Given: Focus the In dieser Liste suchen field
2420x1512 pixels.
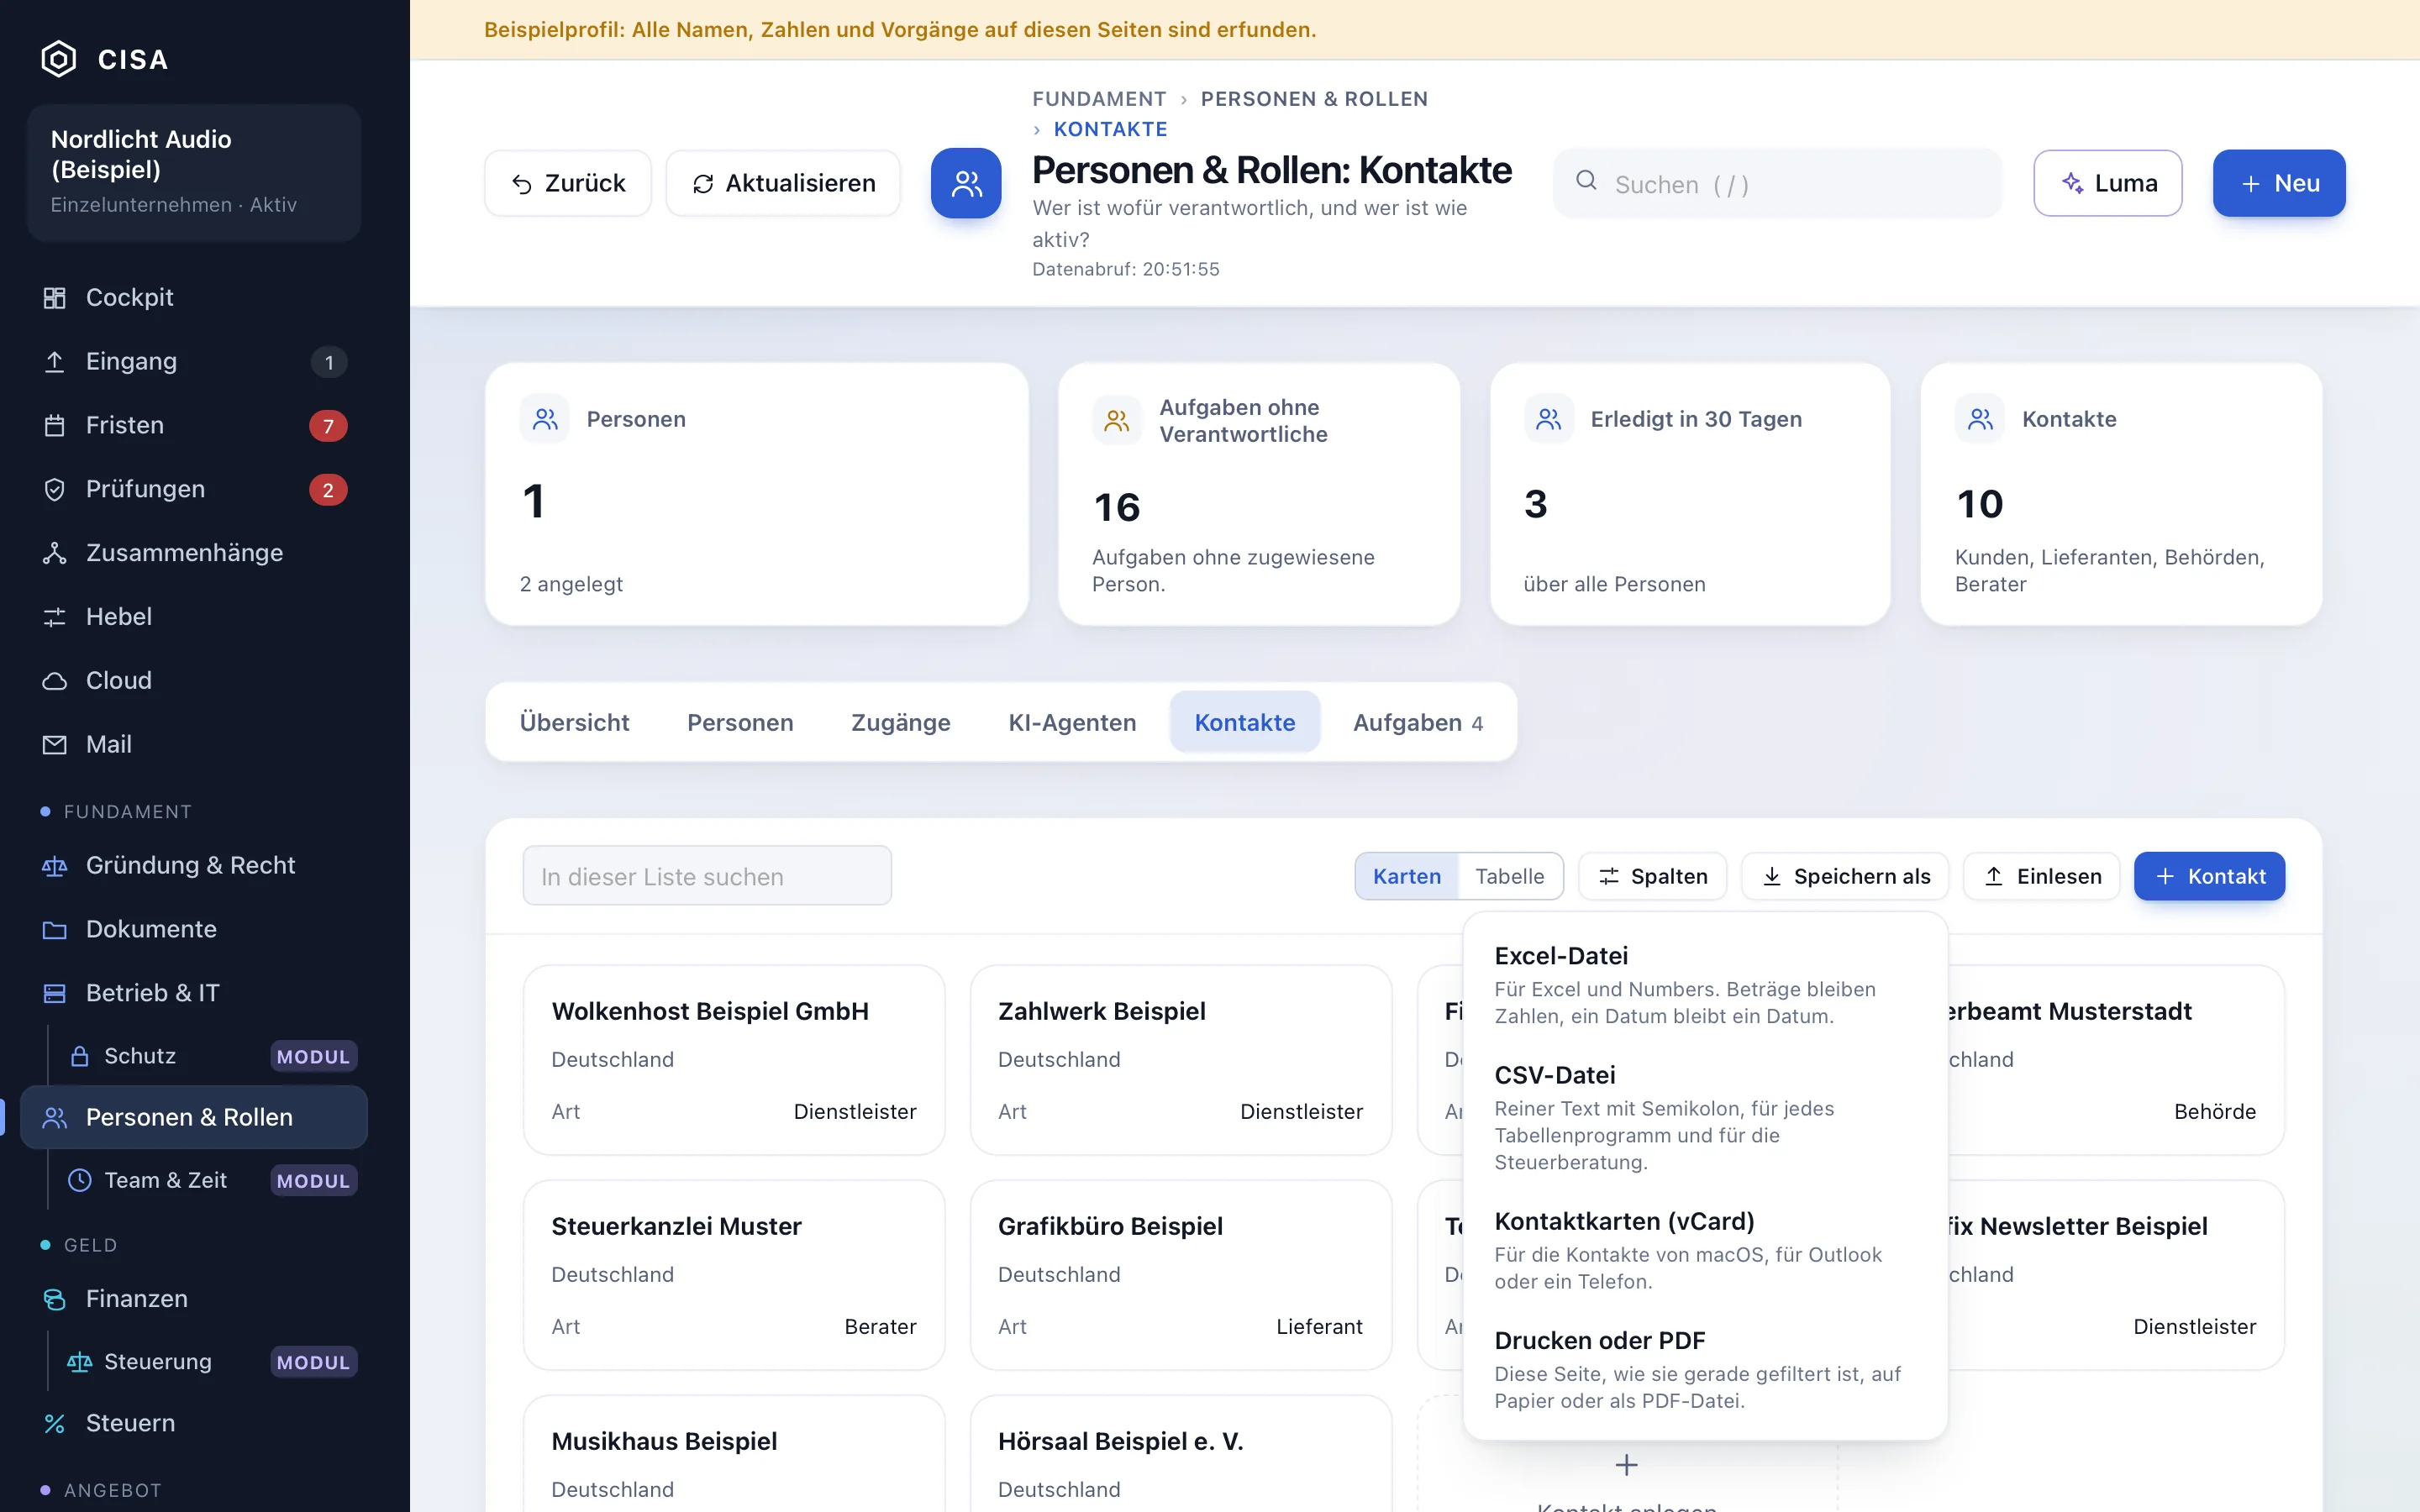Looking at the screenshot, I should coord(707,876).
